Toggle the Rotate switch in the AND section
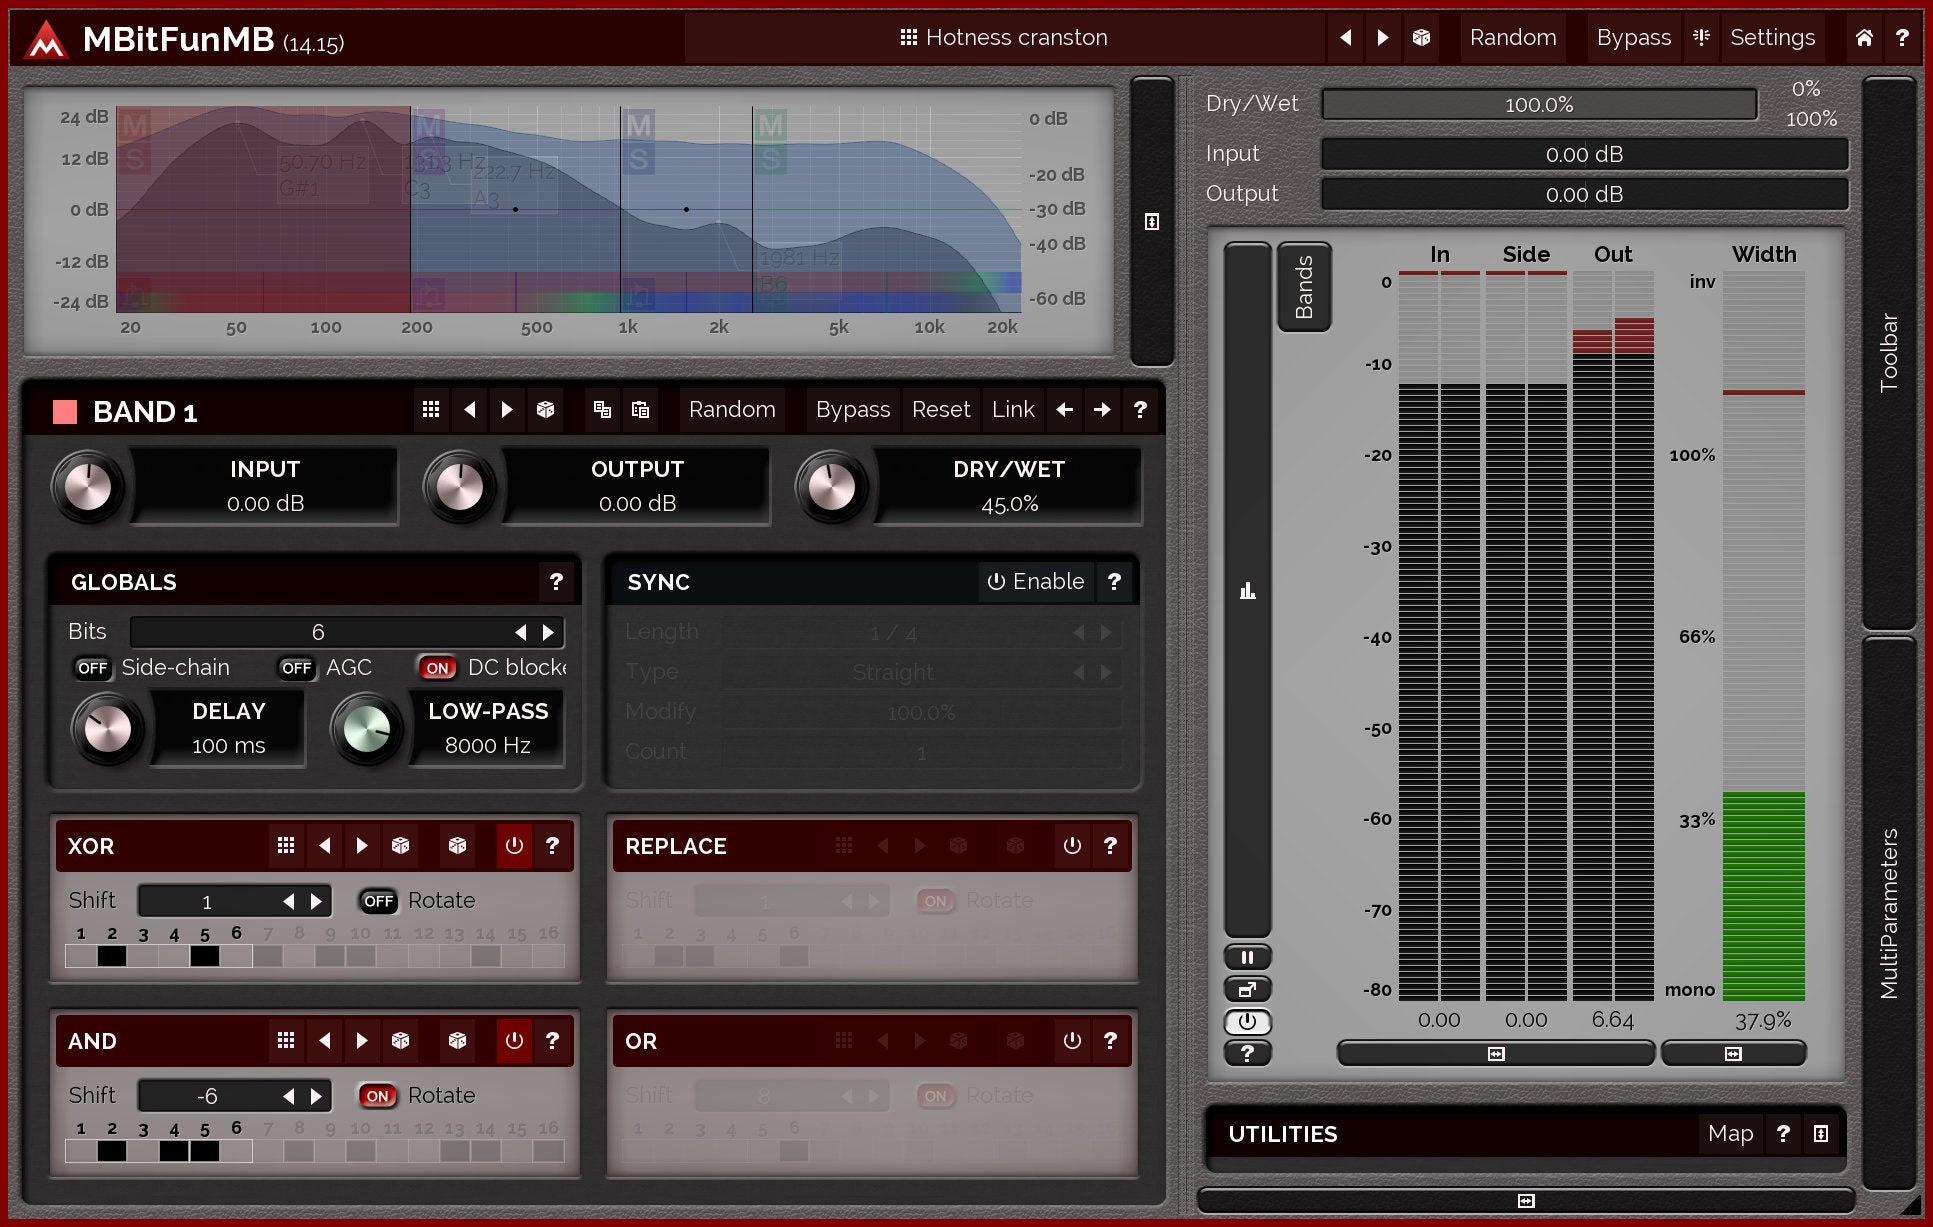 point(377,1096)
